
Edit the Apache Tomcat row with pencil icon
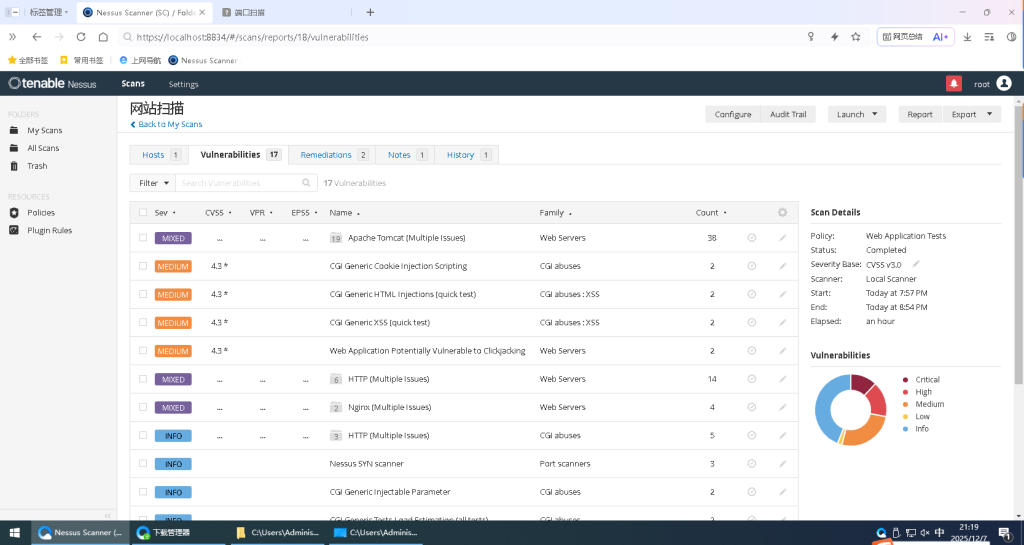click(783, 238)
